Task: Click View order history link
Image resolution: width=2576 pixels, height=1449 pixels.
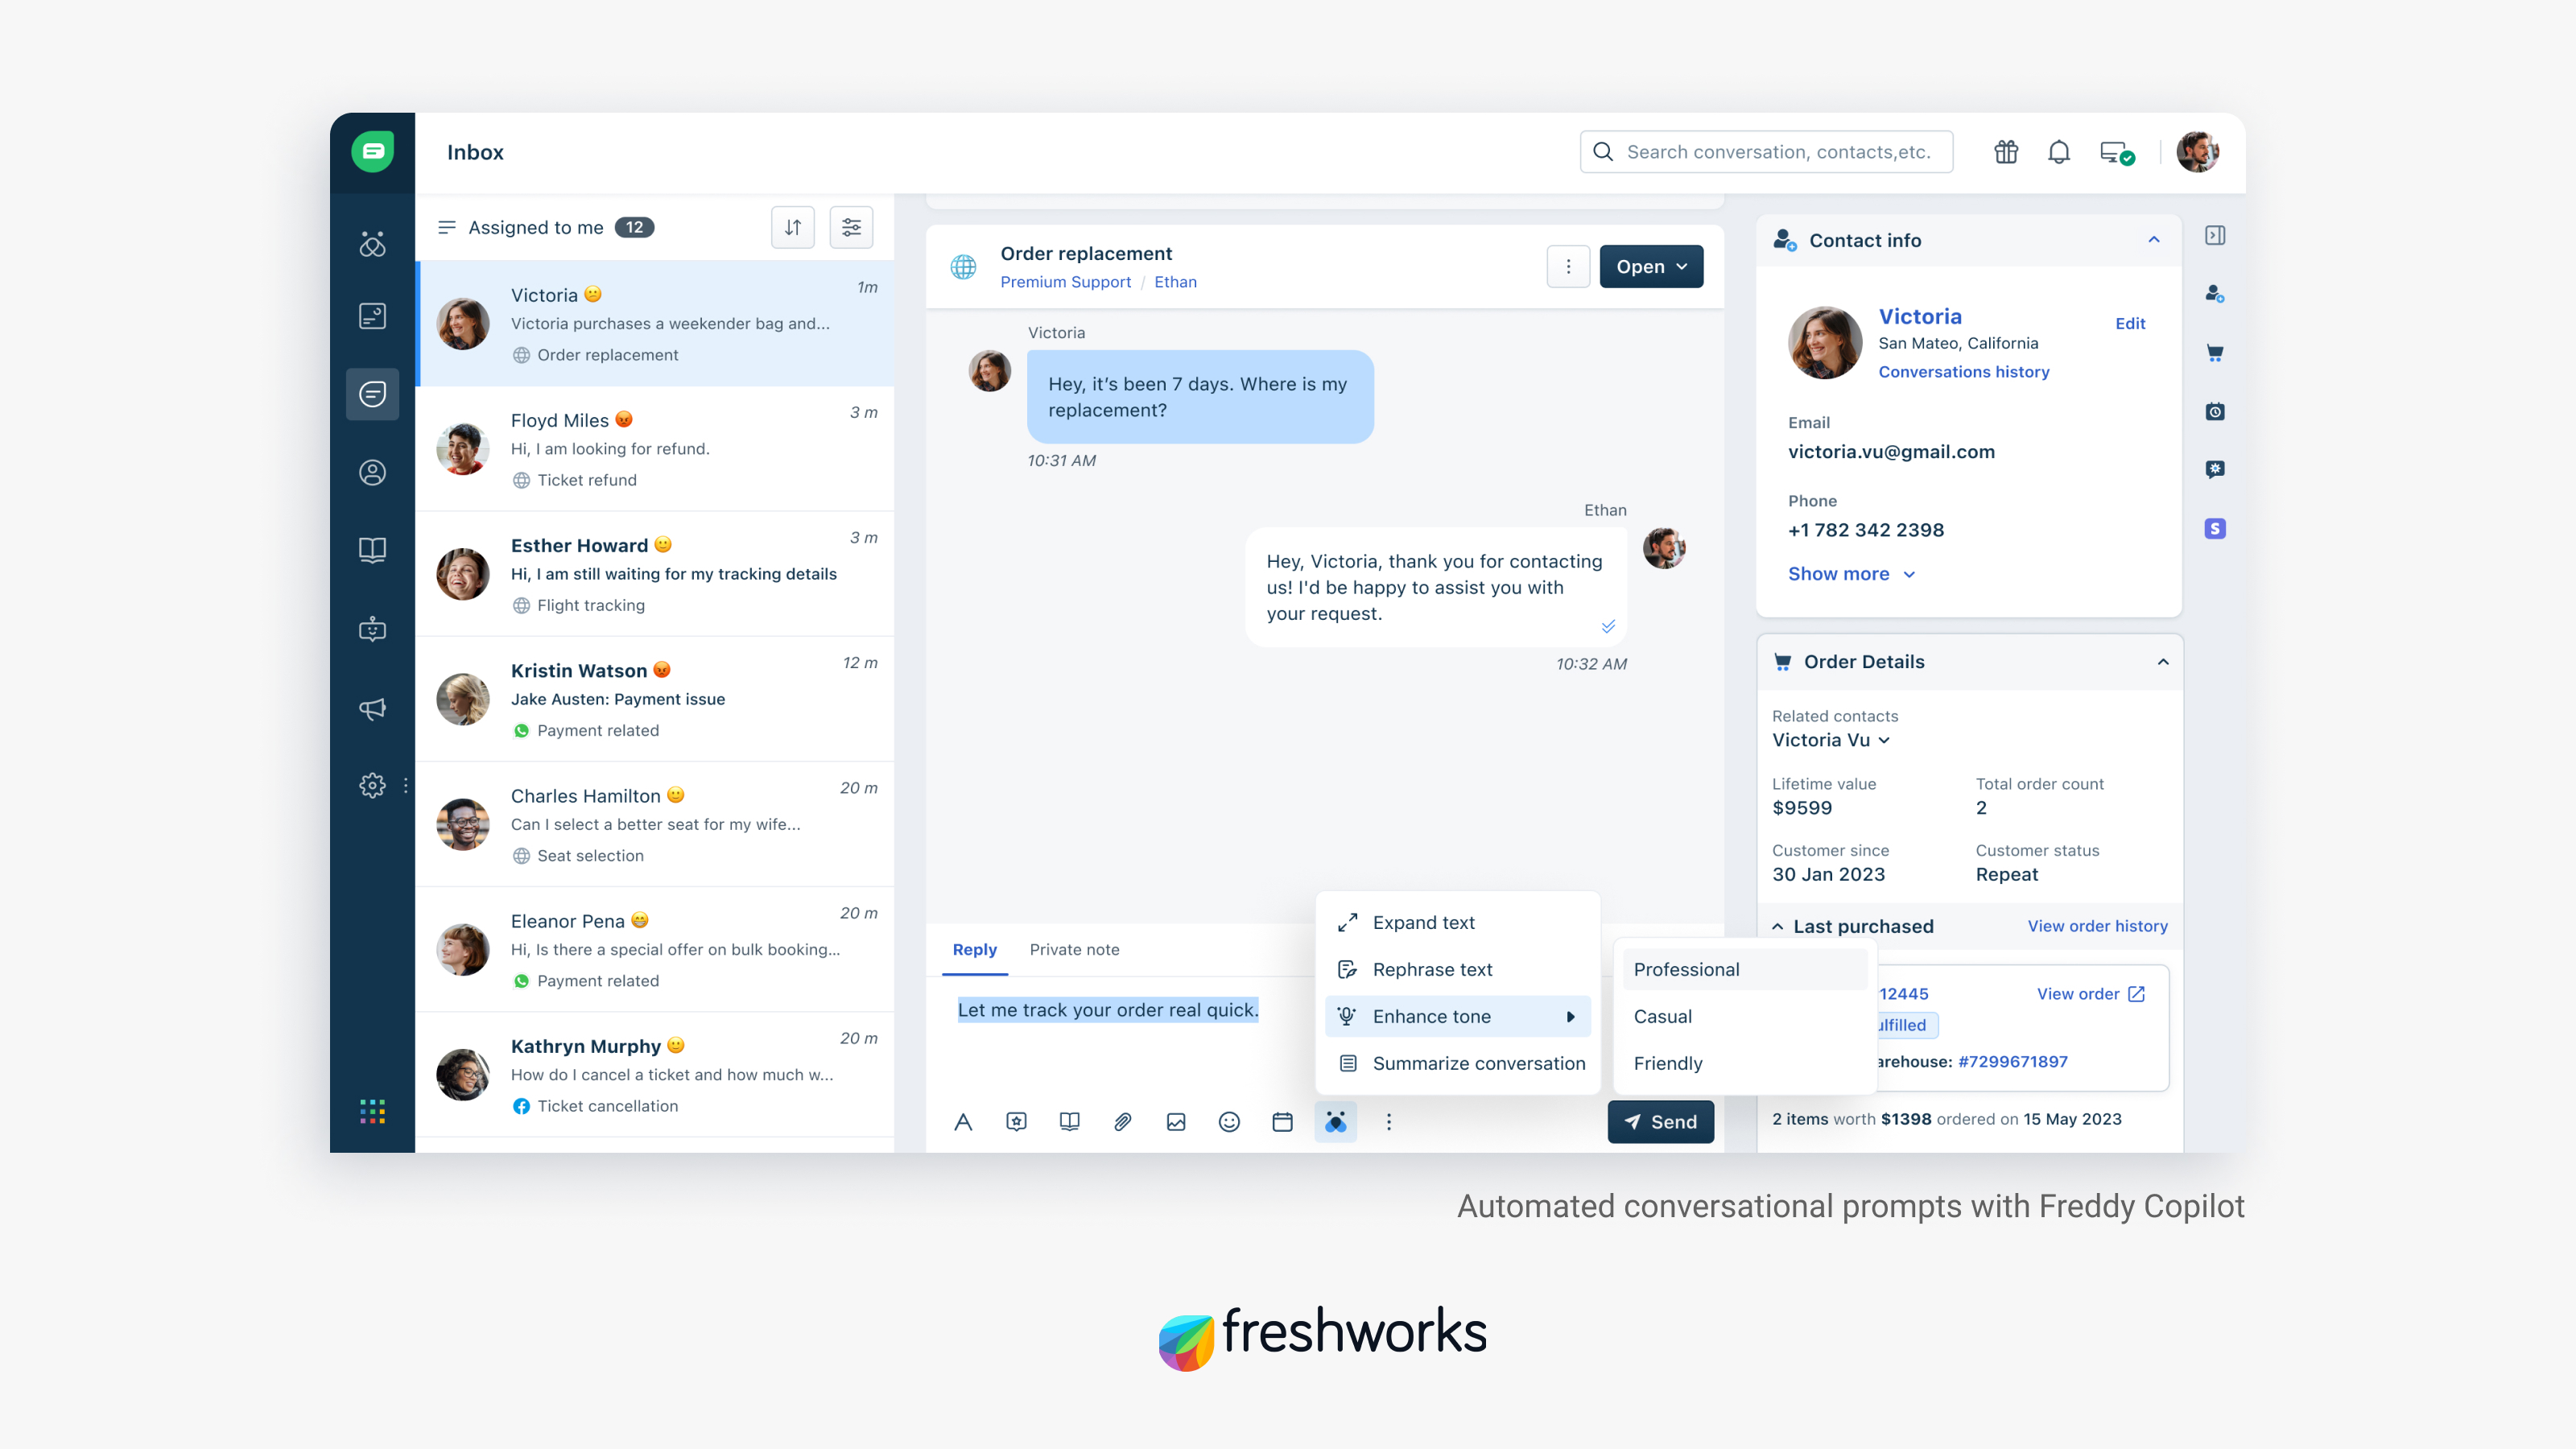Action: [2095, 925]
